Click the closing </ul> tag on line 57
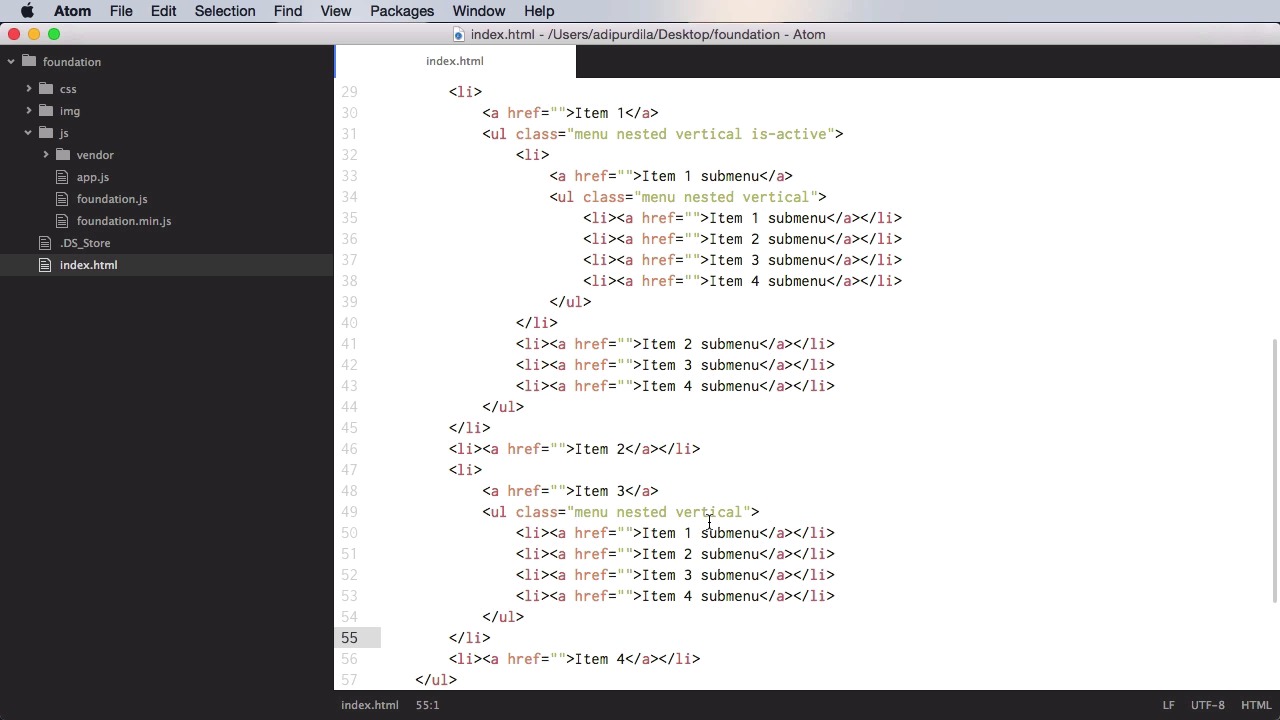Viewport: 1280px width, 720px height. click(x=436, y=680)
